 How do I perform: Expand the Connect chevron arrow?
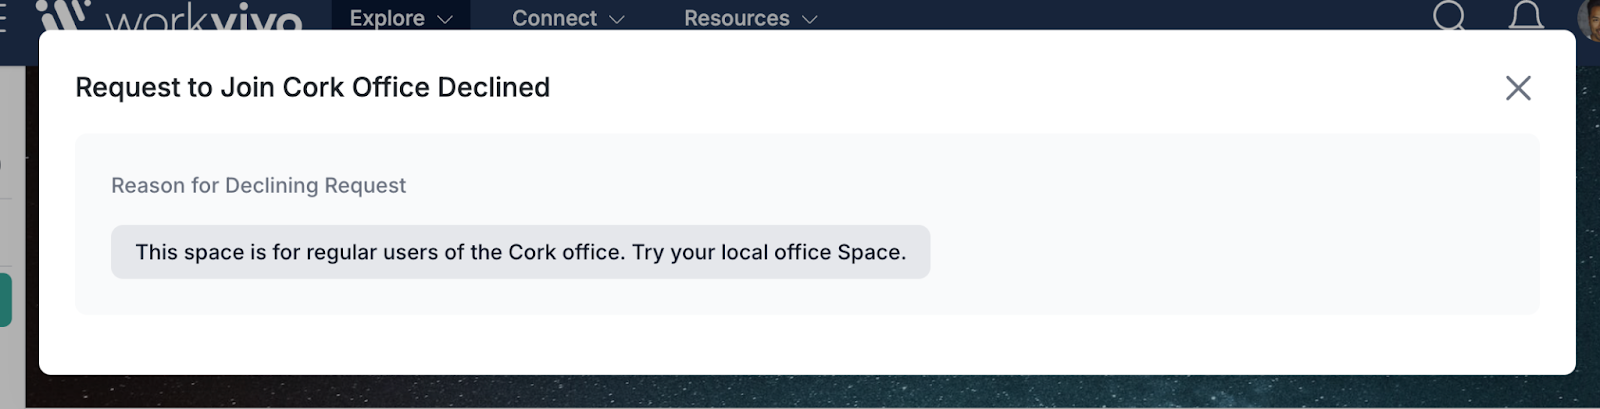coord(617,19)
